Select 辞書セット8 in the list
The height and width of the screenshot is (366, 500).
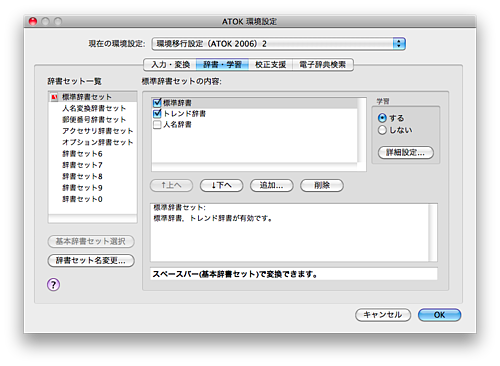93,176
